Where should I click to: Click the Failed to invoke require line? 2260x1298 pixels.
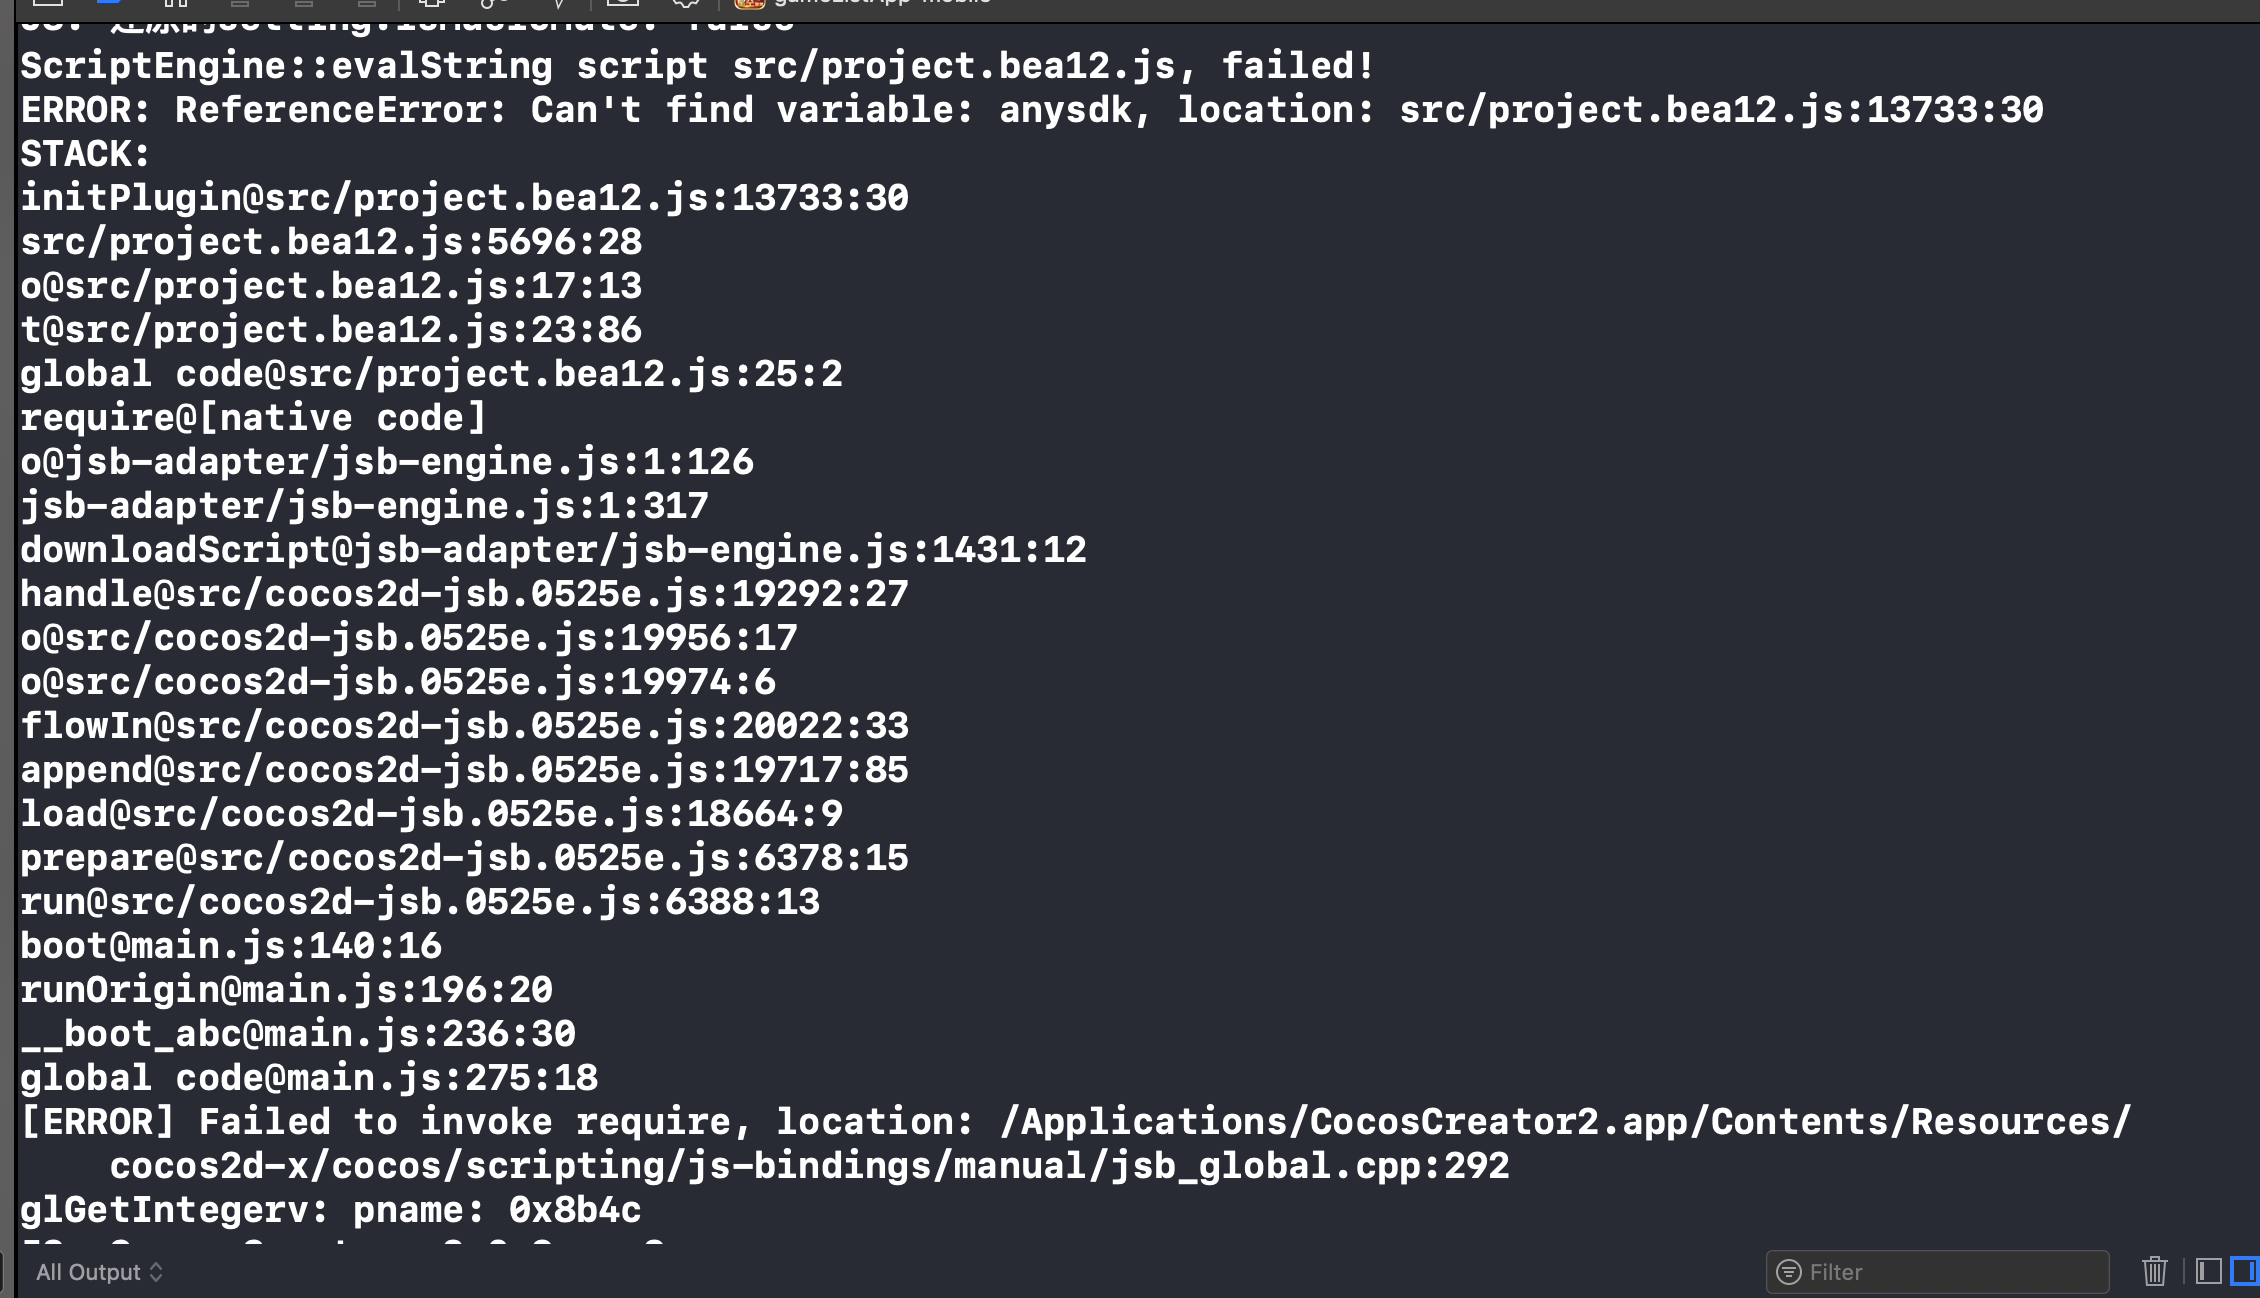(1075, 1122)
